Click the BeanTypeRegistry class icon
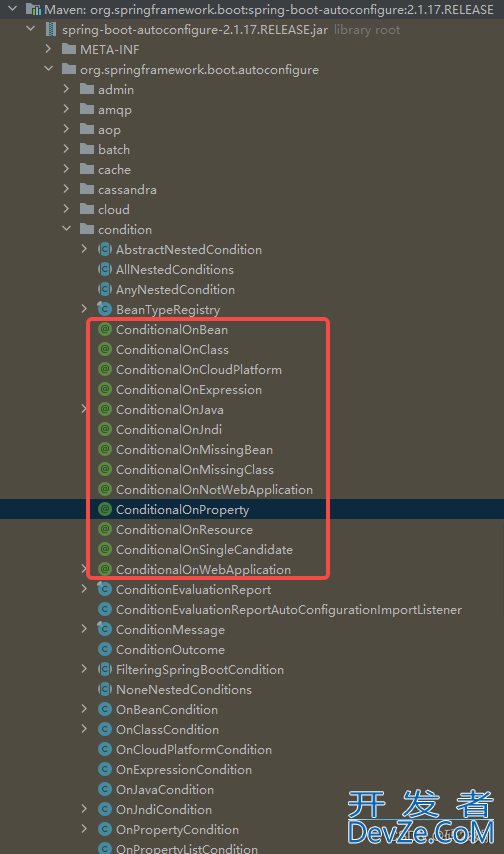The height and width of the screenshot is (854, 504). pos(105,309)
